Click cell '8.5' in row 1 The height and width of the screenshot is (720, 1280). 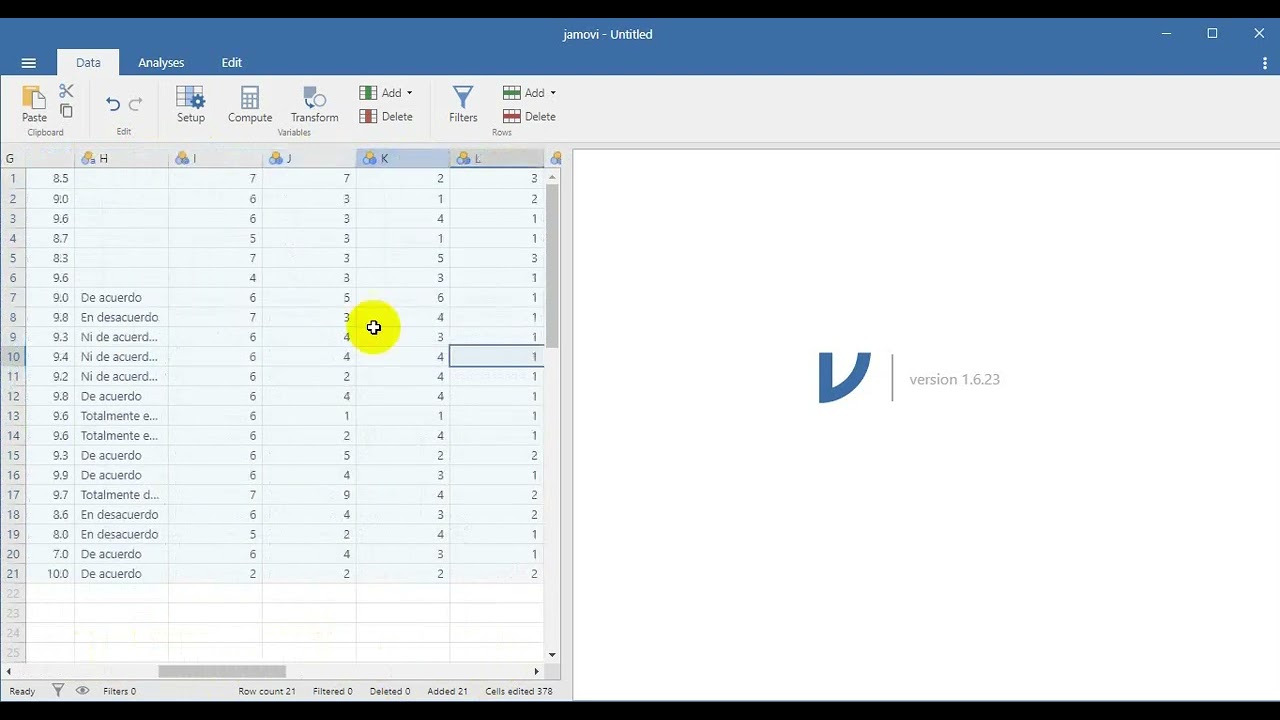tap(50, 178)
